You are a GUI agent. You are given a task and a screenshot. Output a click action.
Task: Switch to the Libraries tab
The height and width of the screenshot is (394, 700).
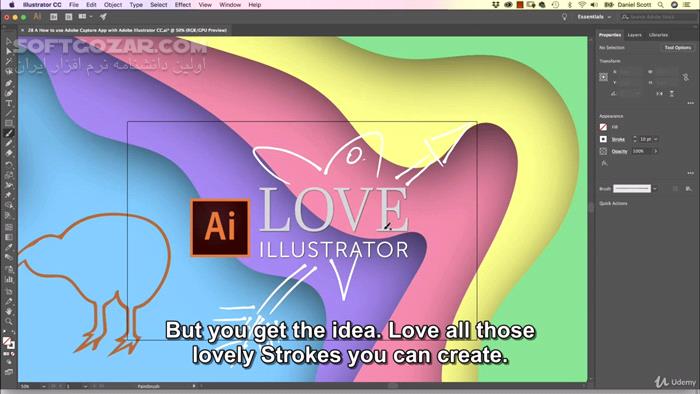[x=658, y=35]
